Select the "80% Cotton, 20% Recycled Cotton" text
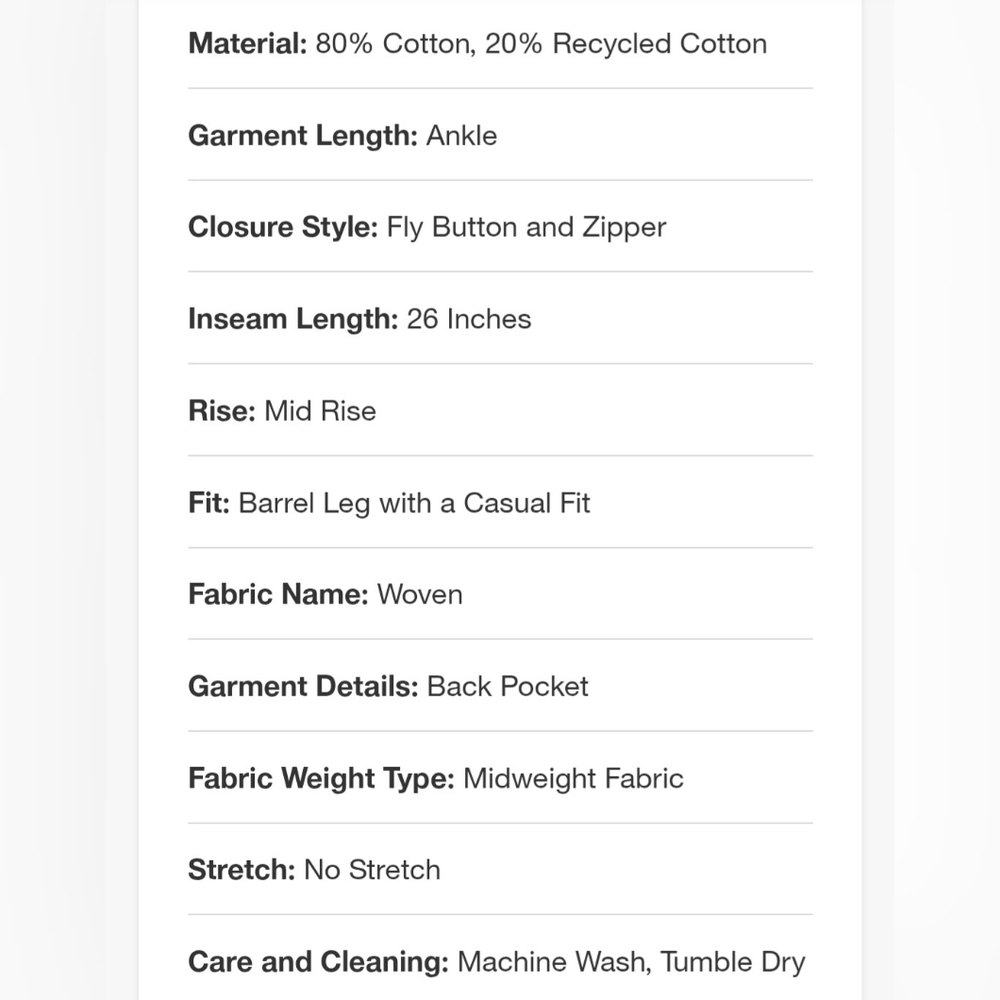Screen dimensions: 1000x1000 [541, 44]
